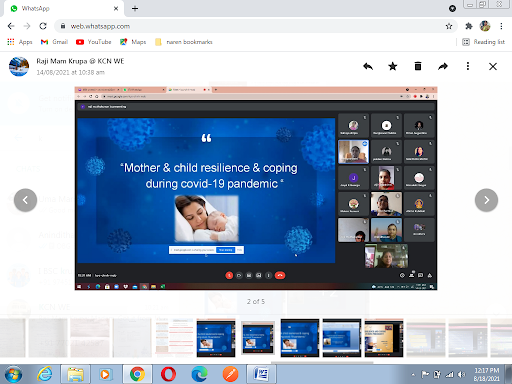Select the third blue slide thumbnail
This screenshot has width=512, height=384.
(x=300, y=338)
